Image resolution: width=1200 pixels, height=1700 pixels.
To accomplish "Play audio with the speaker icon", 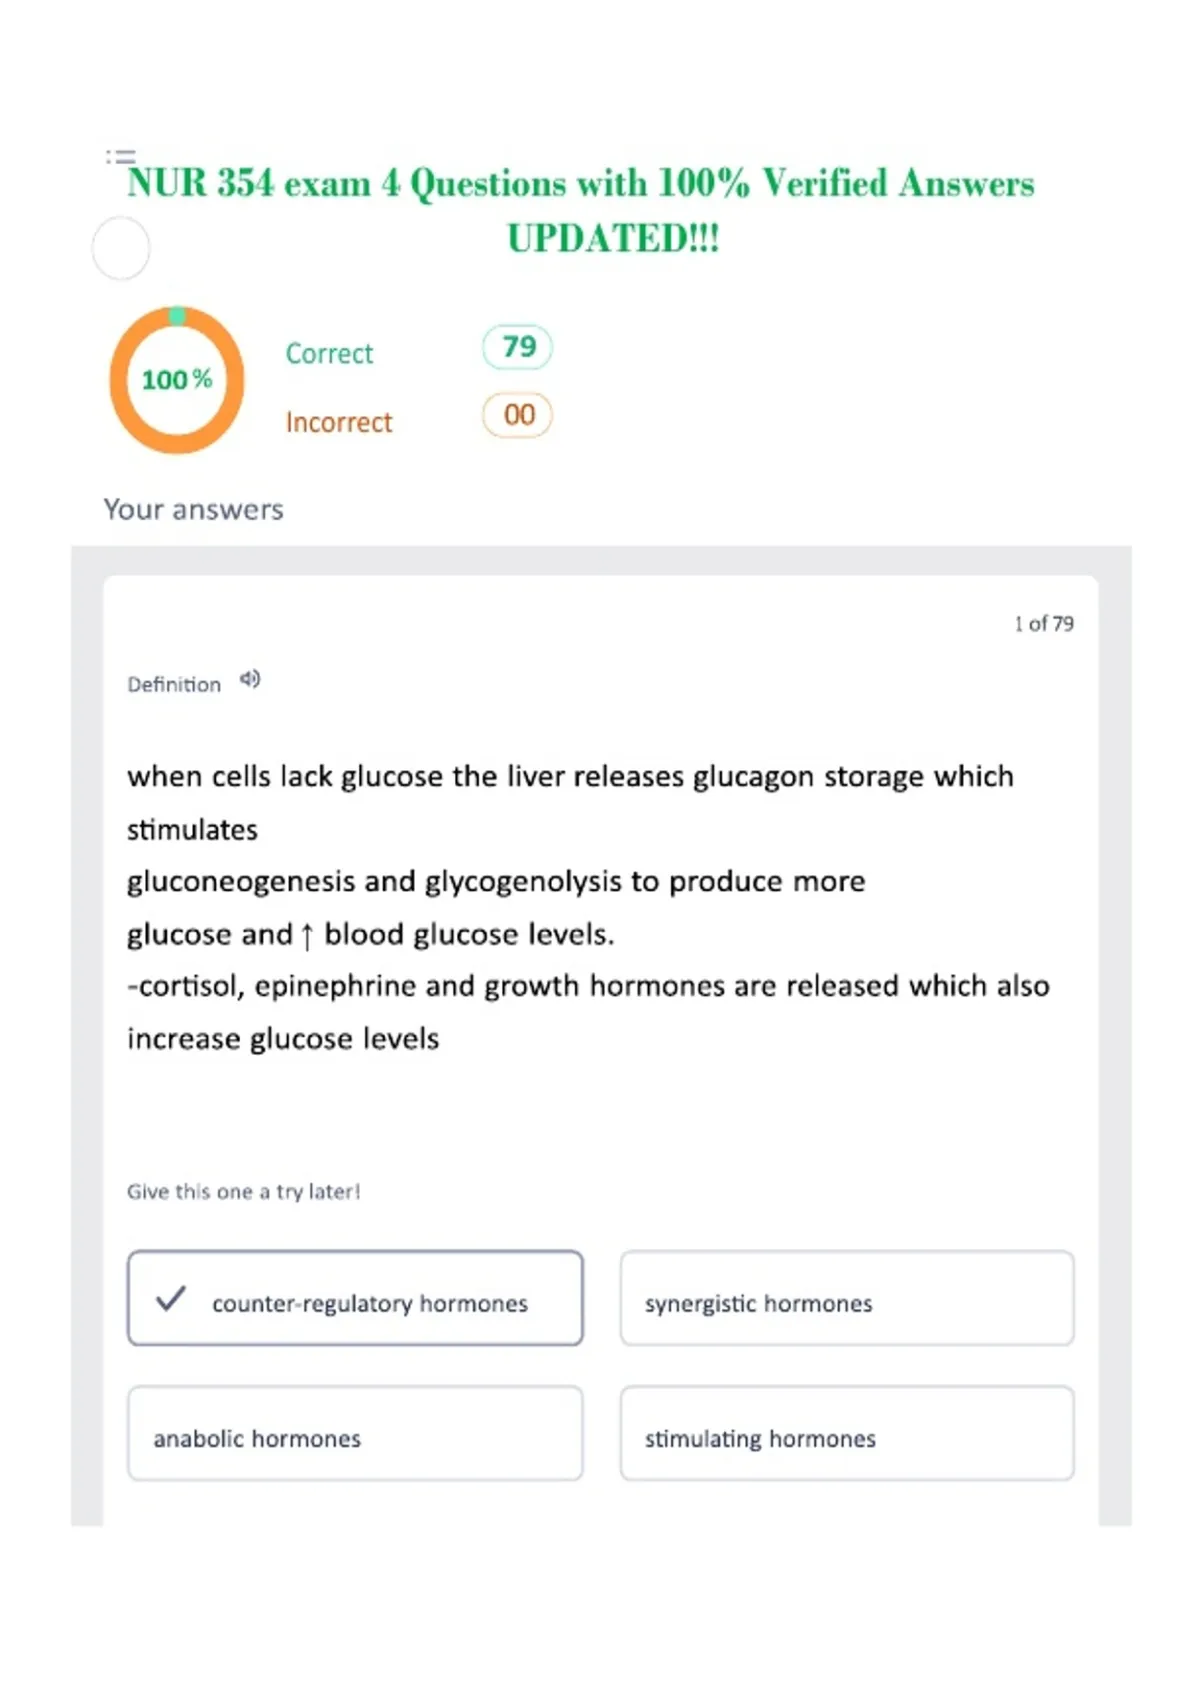I will pos(250,680).
